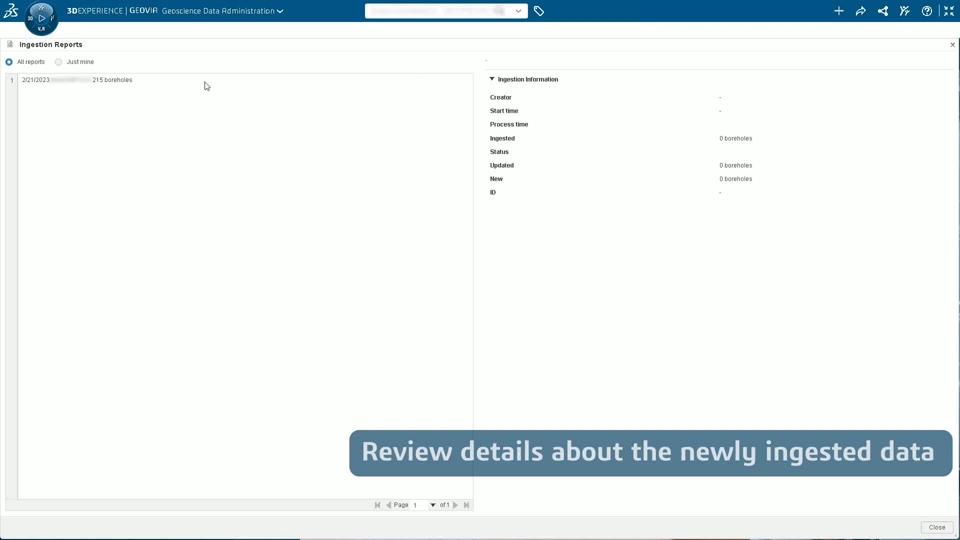Screen dimensions: 960x540
Task: Open the tags icon beside search
Action: 539,11
